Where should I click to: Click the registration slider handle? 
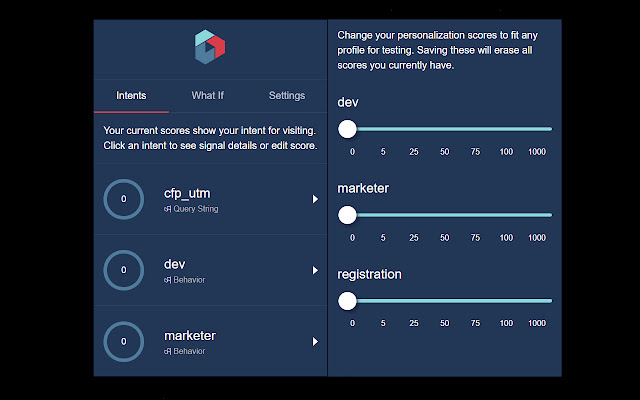coord(348,301)
